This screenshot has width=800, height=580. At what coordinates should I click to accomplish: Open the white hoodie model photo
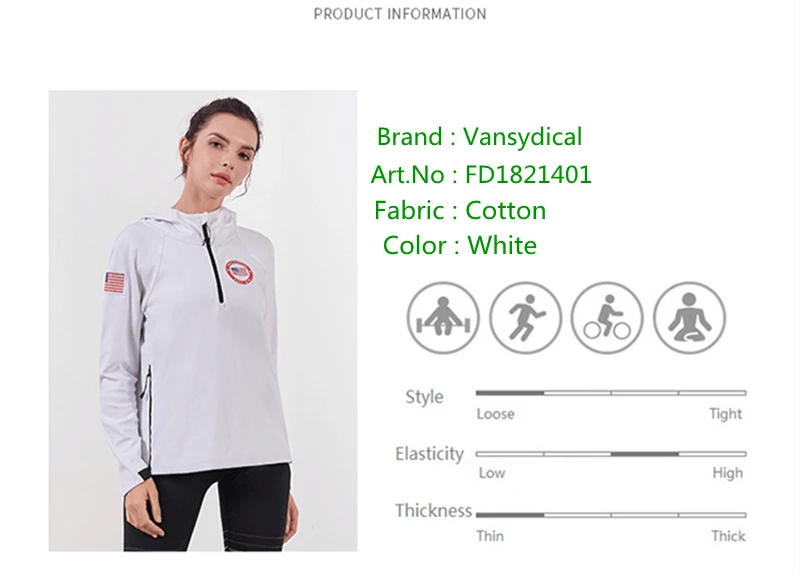coord(203,320)
